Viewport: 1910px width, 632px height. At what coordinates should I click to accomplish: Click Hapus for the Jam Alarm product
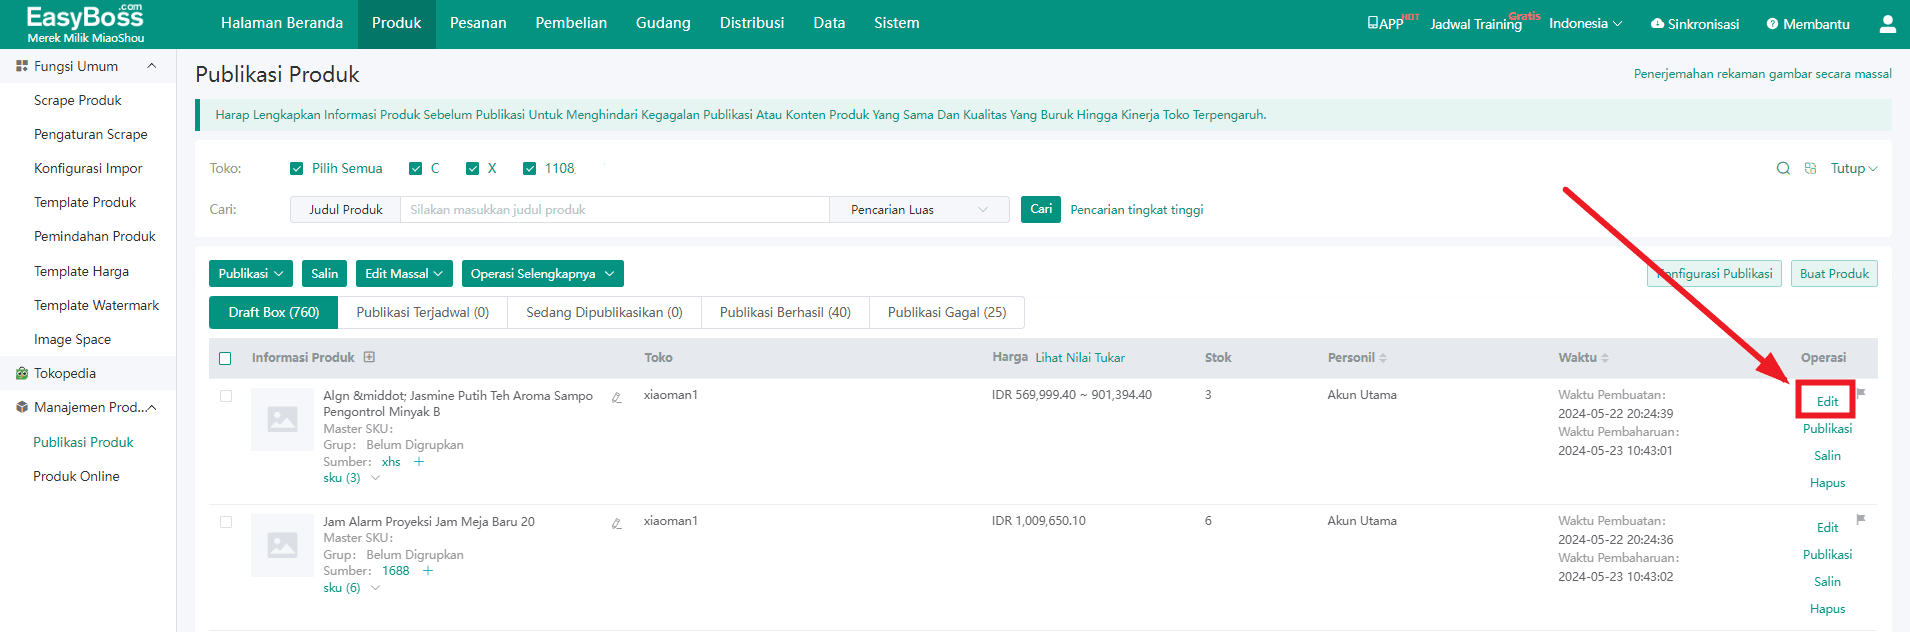point(1827,608)
